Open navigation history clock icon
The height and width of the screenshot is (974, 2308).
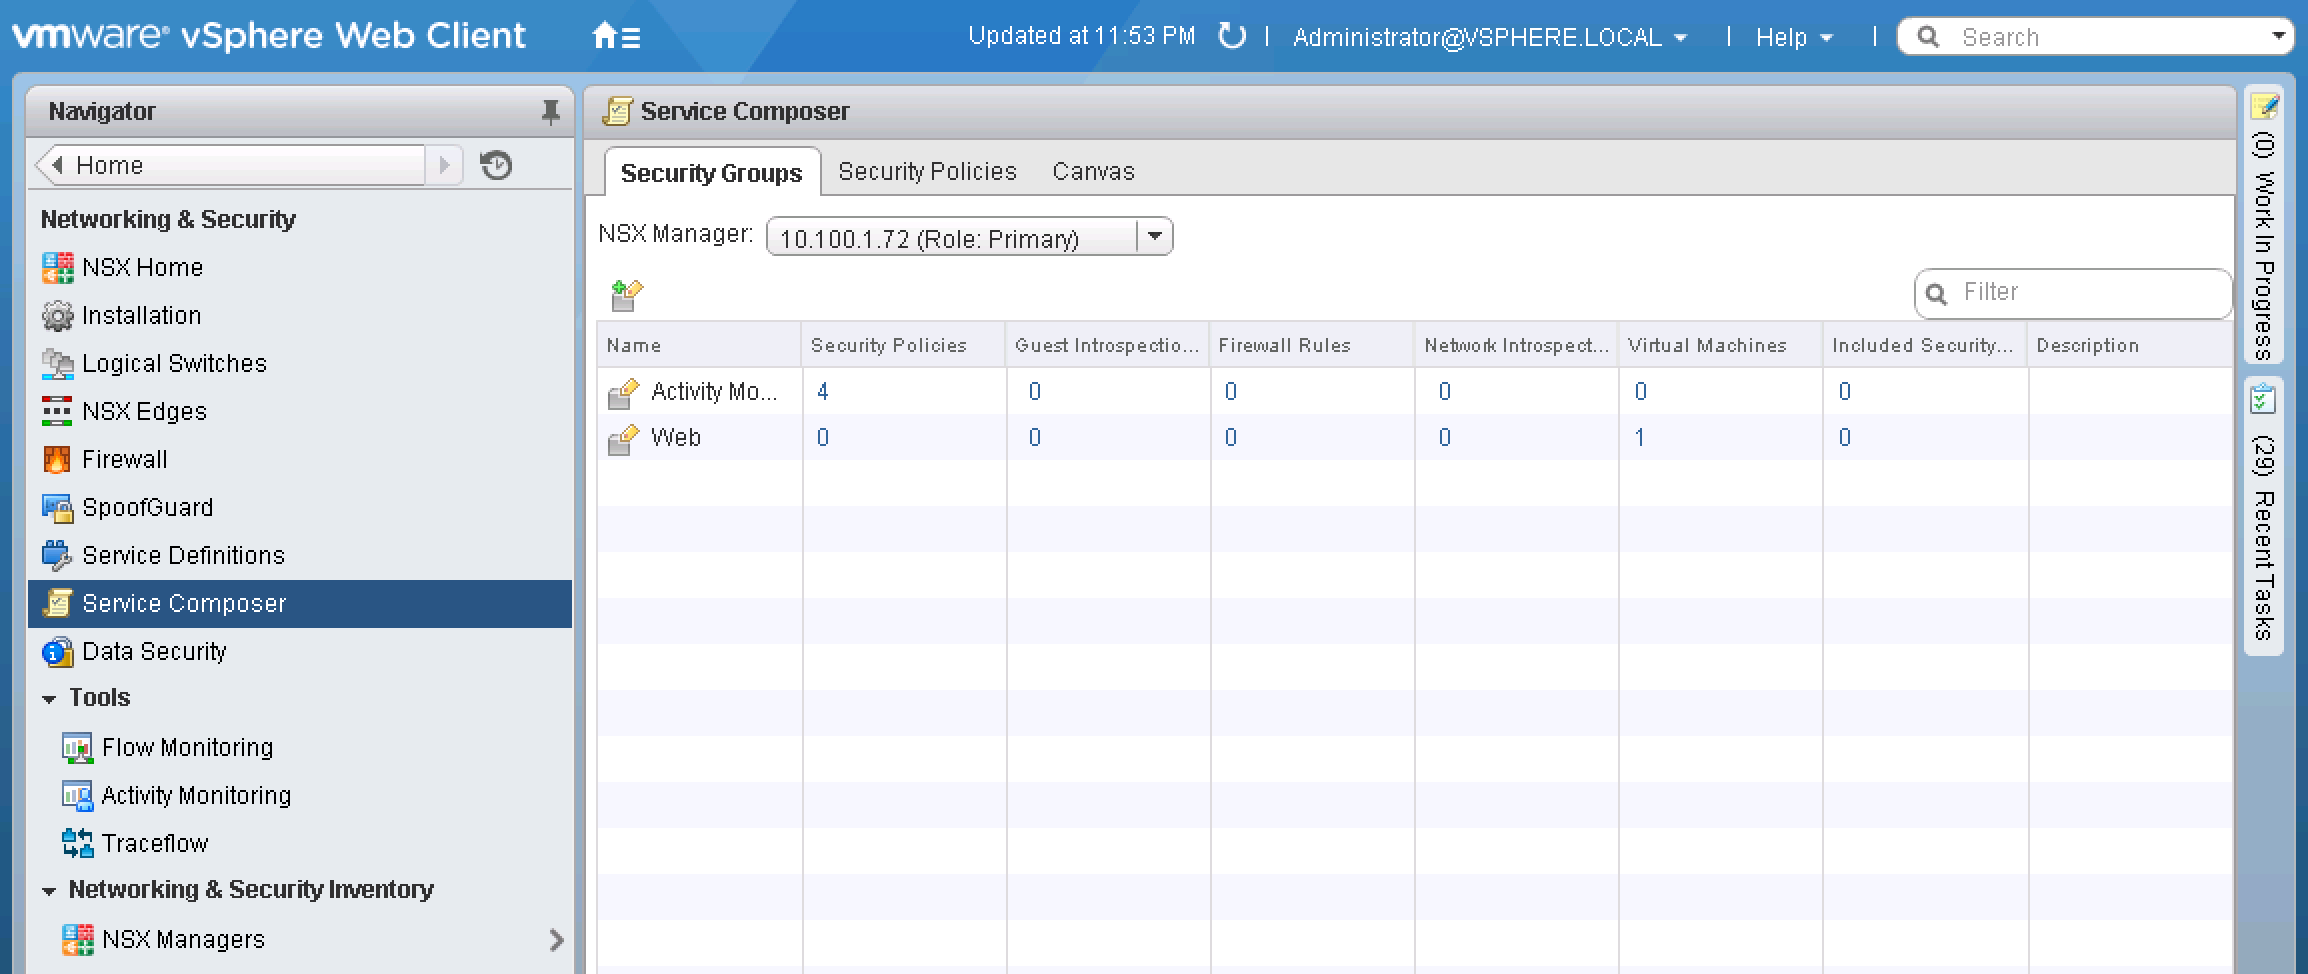click(496, 165)
